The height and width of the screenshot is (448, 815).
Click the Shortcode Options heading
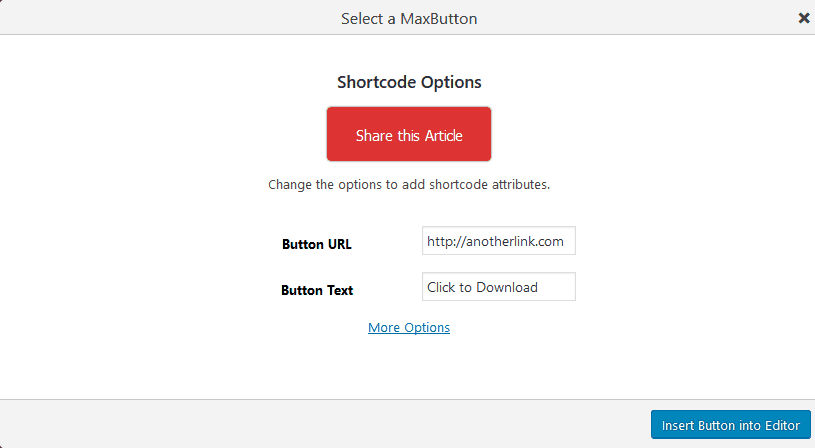(408, 82)
